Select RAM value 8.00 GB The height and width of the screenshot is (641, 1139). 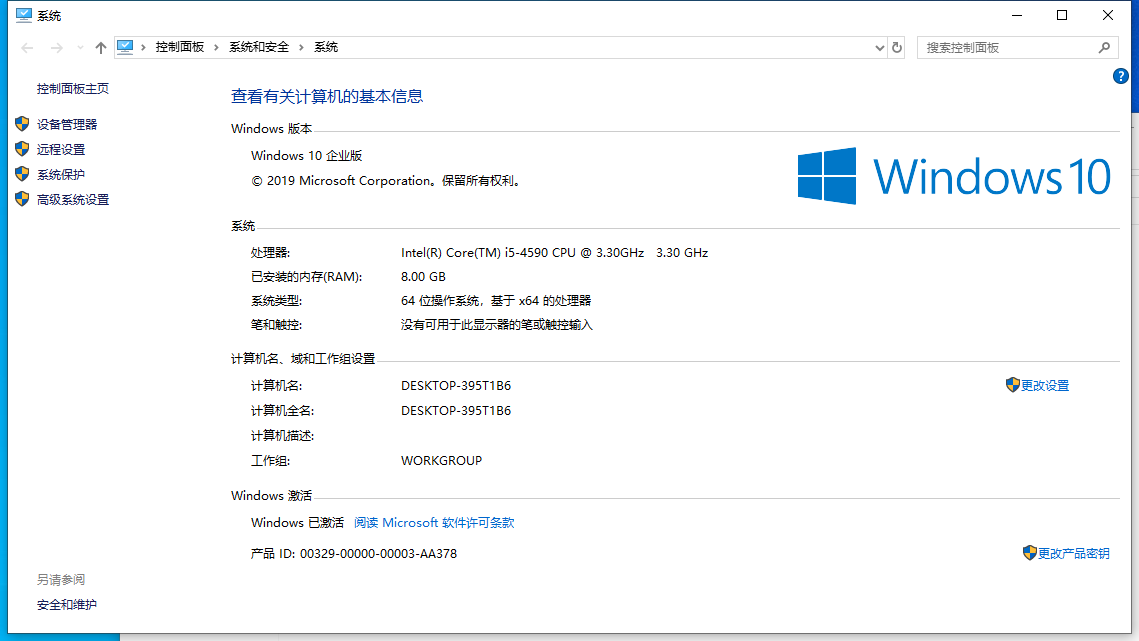[x=423, y=277]
